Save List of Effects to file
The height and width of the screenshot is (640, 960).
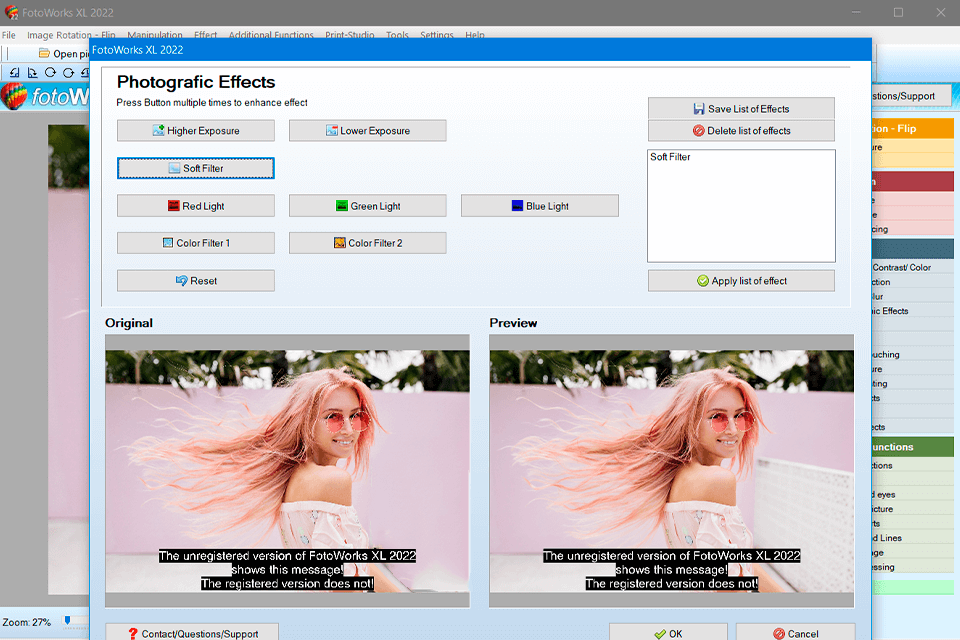click(741, 108)
